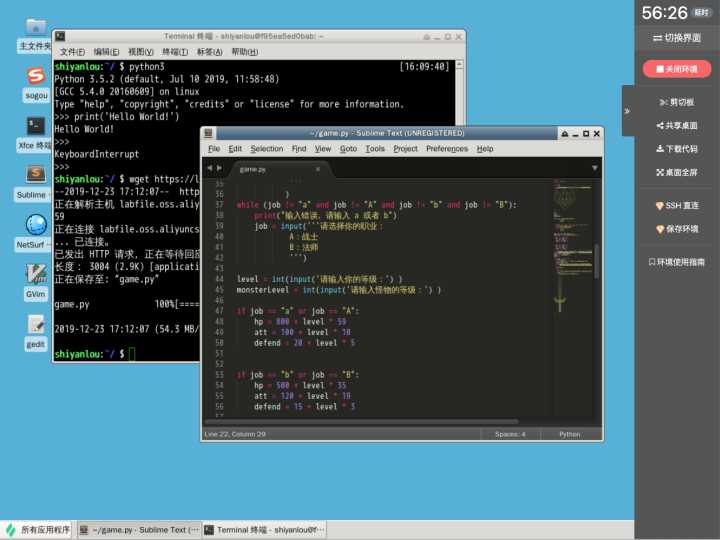Open the Python syntax selector in status bar

(x=569, y=434)
